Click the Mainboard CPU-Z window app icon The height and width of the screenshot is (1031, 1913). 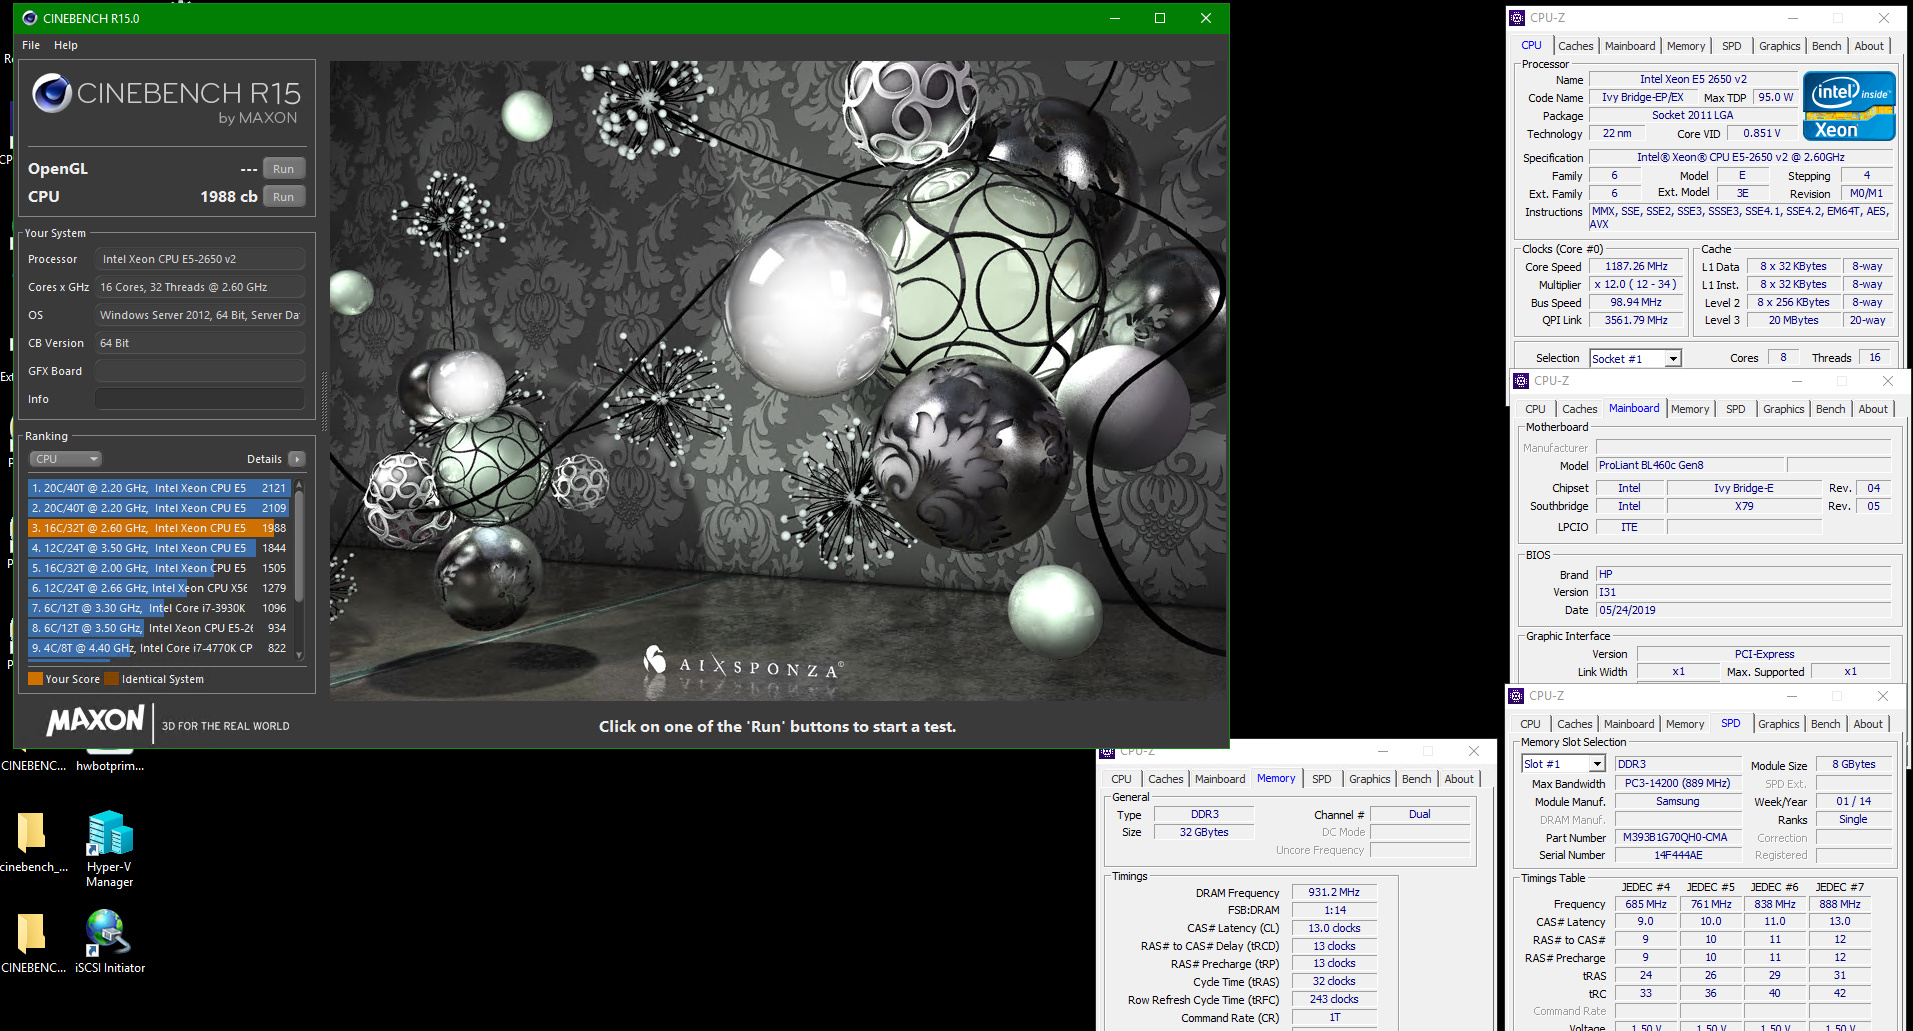tap(1522, 381)
